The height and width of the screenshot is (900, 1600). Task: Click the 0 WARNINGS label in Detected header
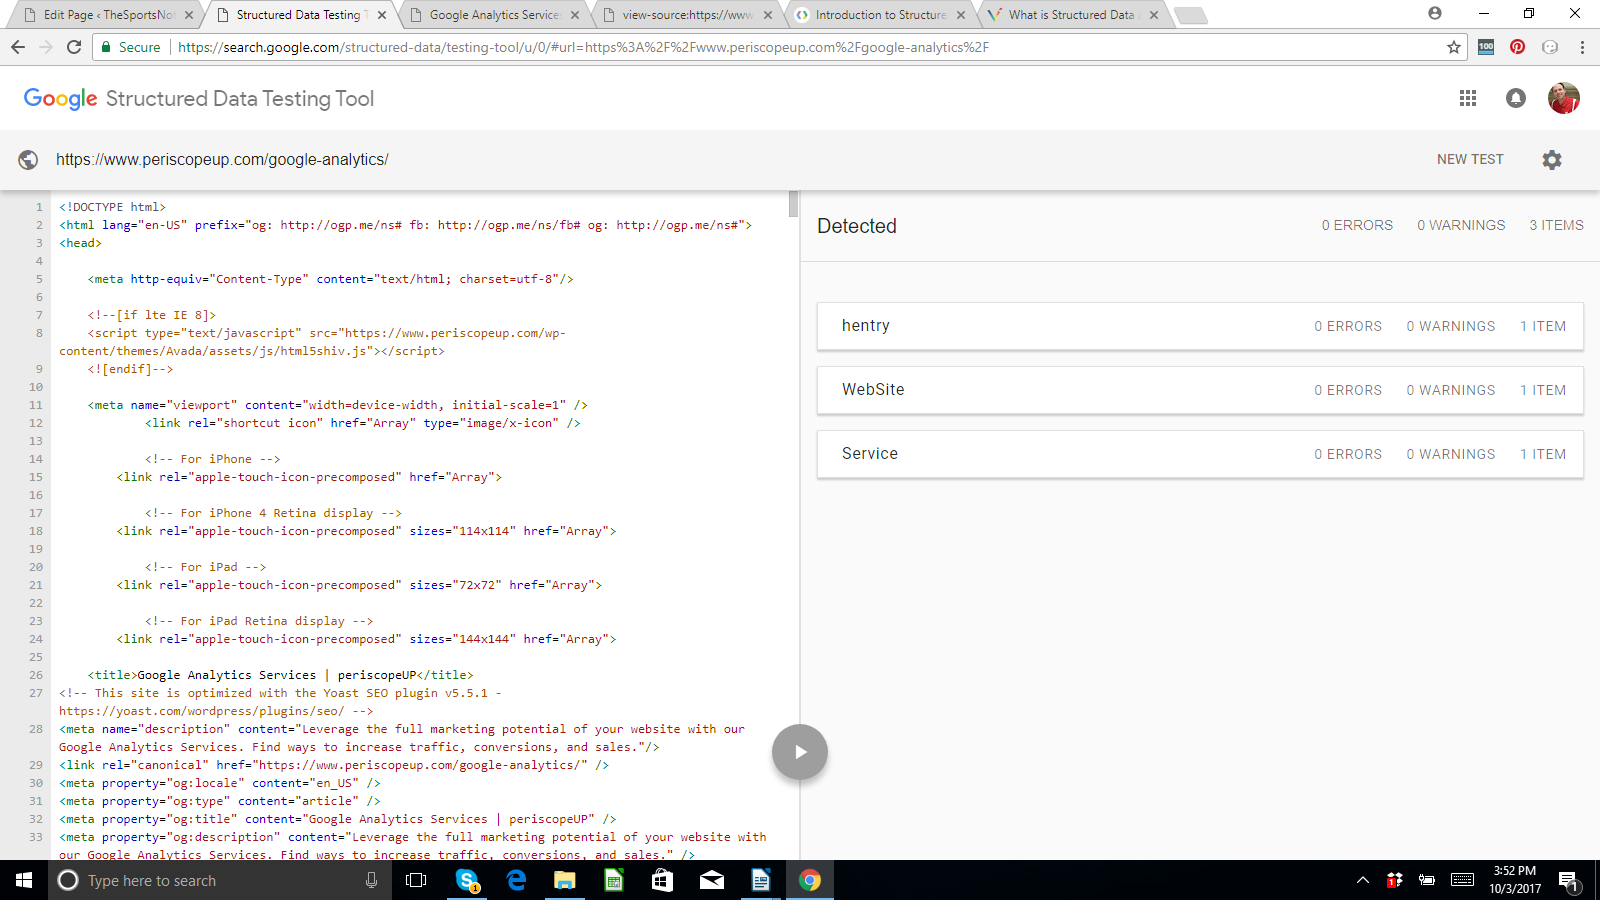pos(1461,226)
